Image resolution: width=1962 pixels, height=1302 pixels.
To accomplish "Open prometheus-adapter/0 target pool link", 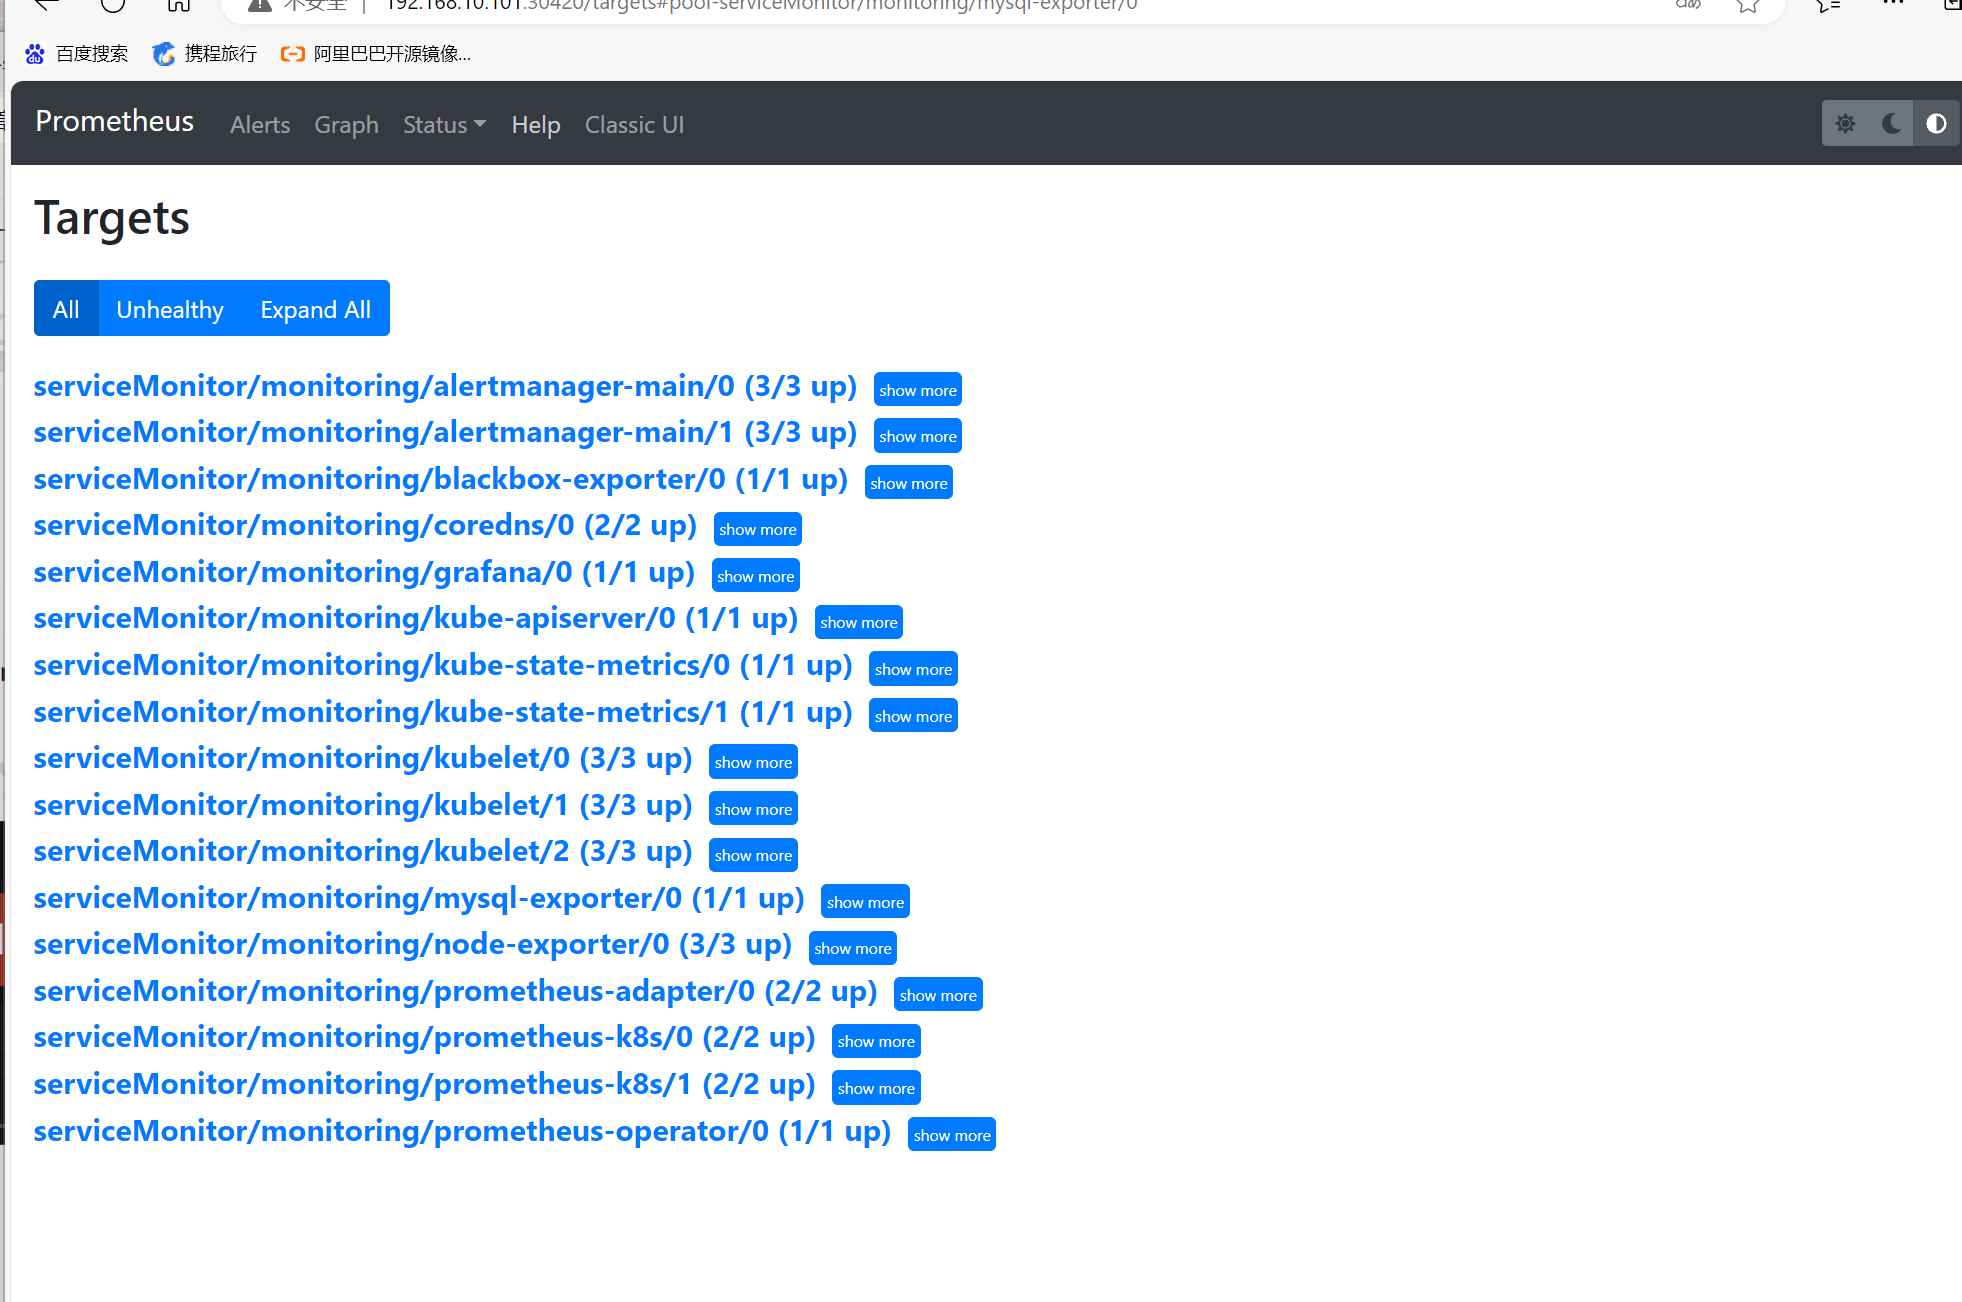I will (455, 992).
